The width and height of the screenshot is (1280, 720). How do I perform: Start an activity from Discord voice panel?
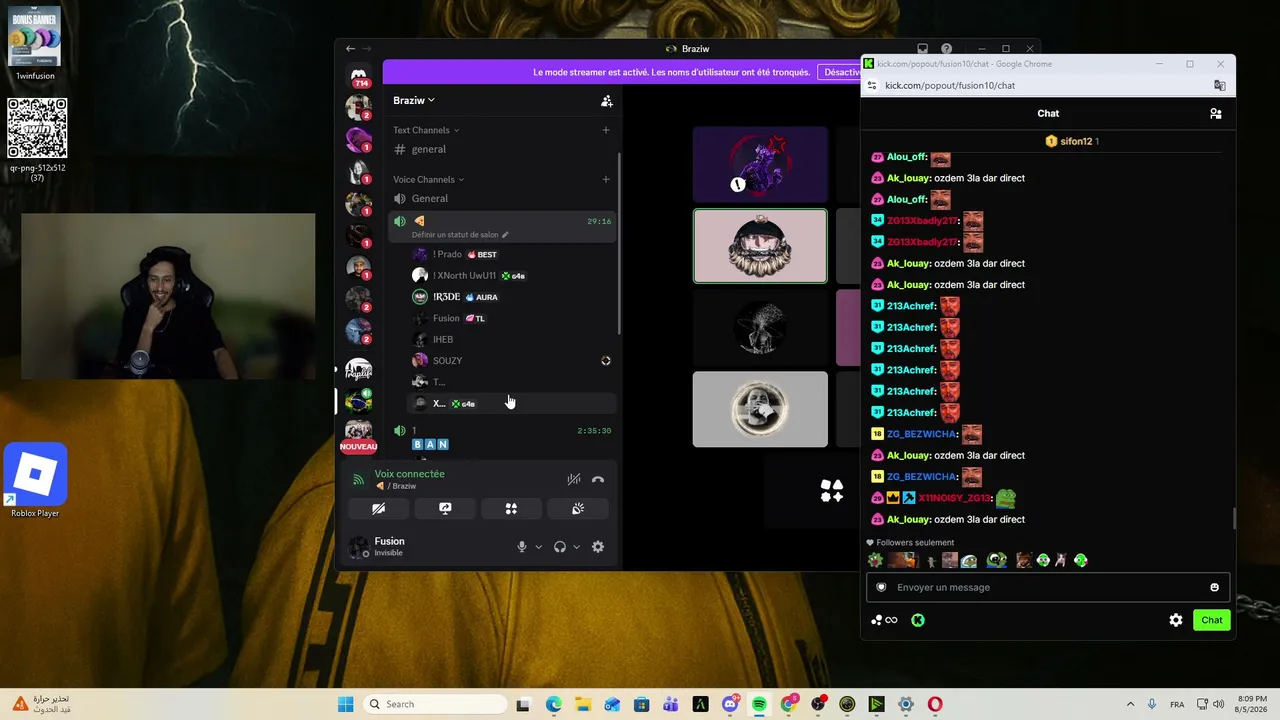point(511,509)
